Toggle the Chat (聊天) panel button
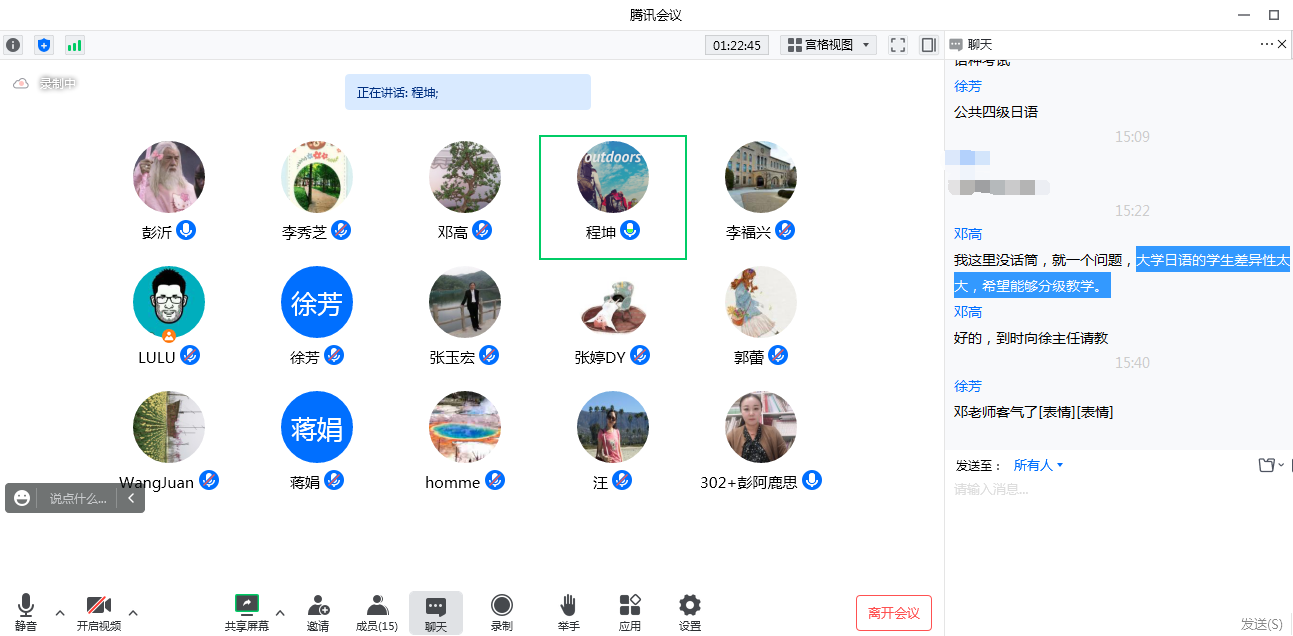The height and width of the screenshot is (636, 1293). click(x=435, y=612)
